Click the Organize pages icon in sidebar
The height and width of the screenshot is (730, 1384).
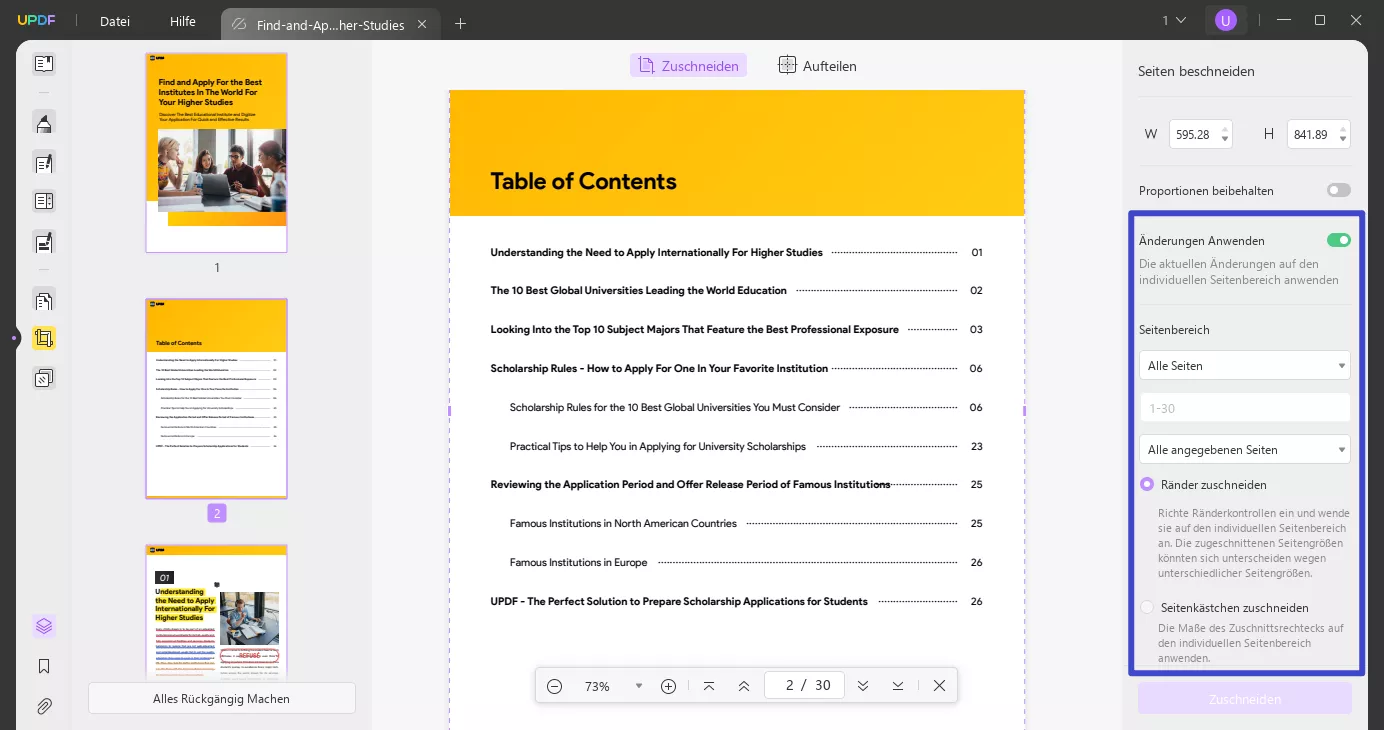43,300
